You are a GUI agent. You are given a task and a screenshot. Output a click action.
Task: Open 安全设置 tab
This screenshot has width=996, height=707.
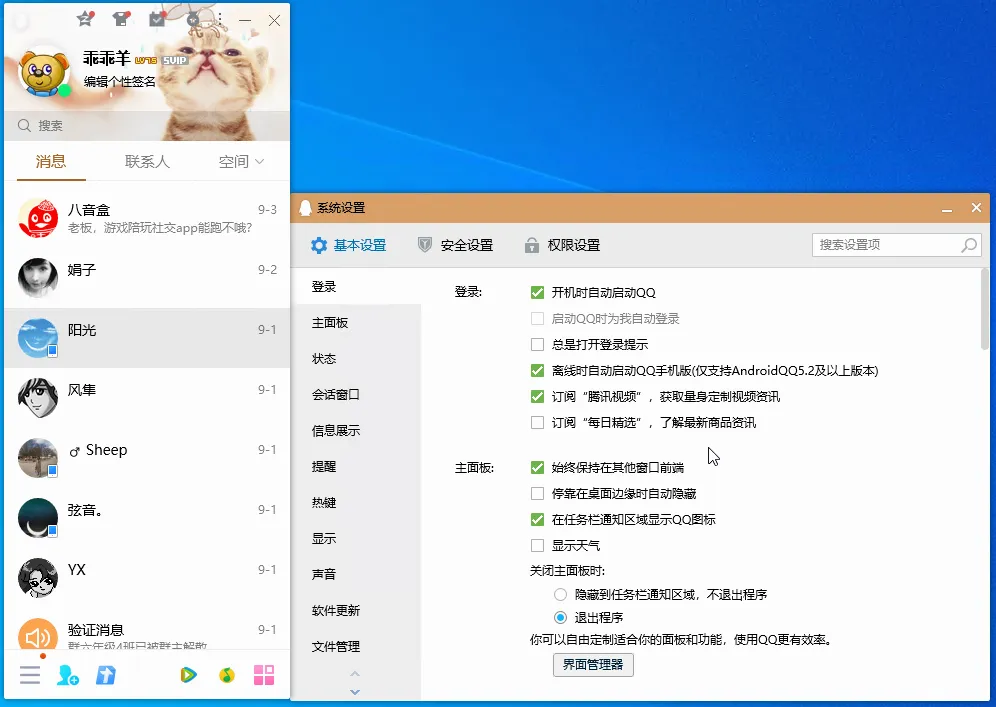(455, 245)
